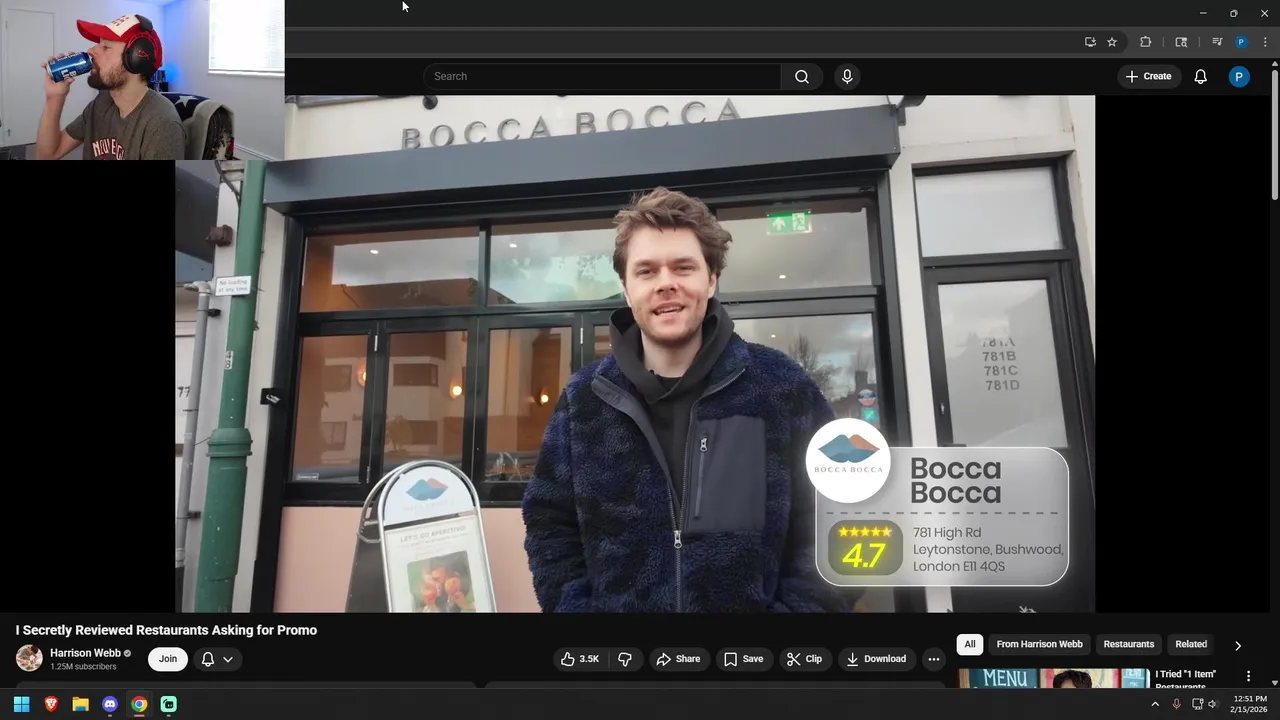
Task: Clip the video with scissors button
Action: [804, 659]
